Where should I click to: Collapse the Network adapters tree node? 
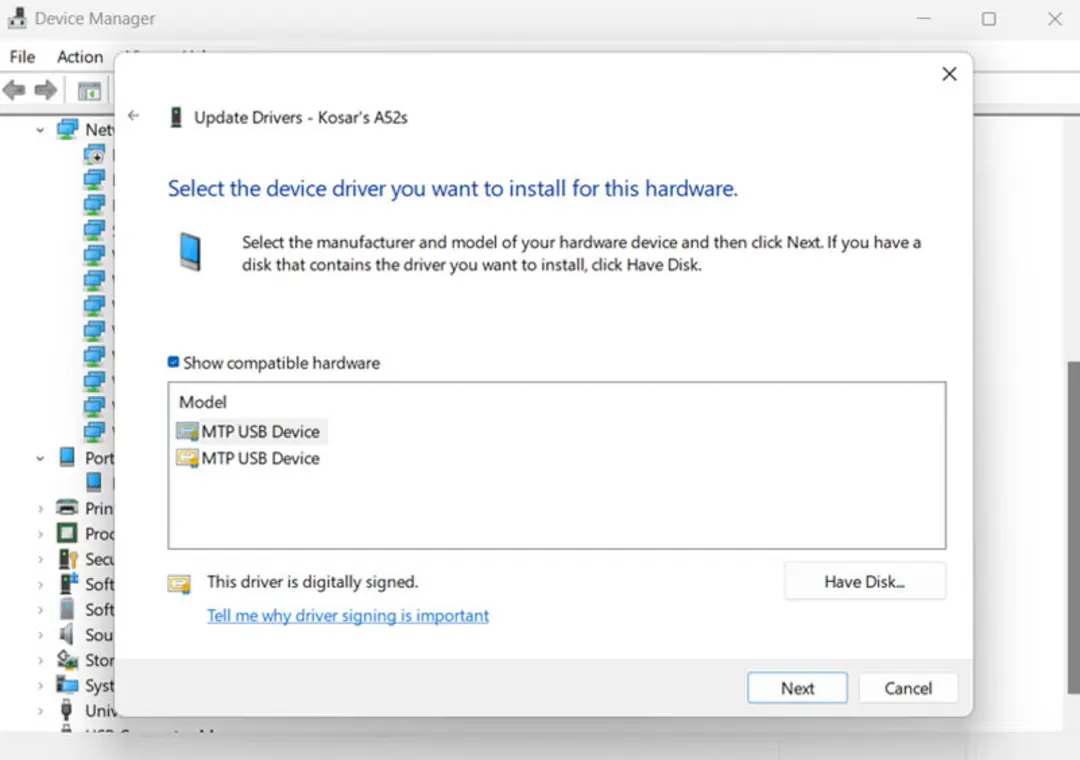point(40,130)
